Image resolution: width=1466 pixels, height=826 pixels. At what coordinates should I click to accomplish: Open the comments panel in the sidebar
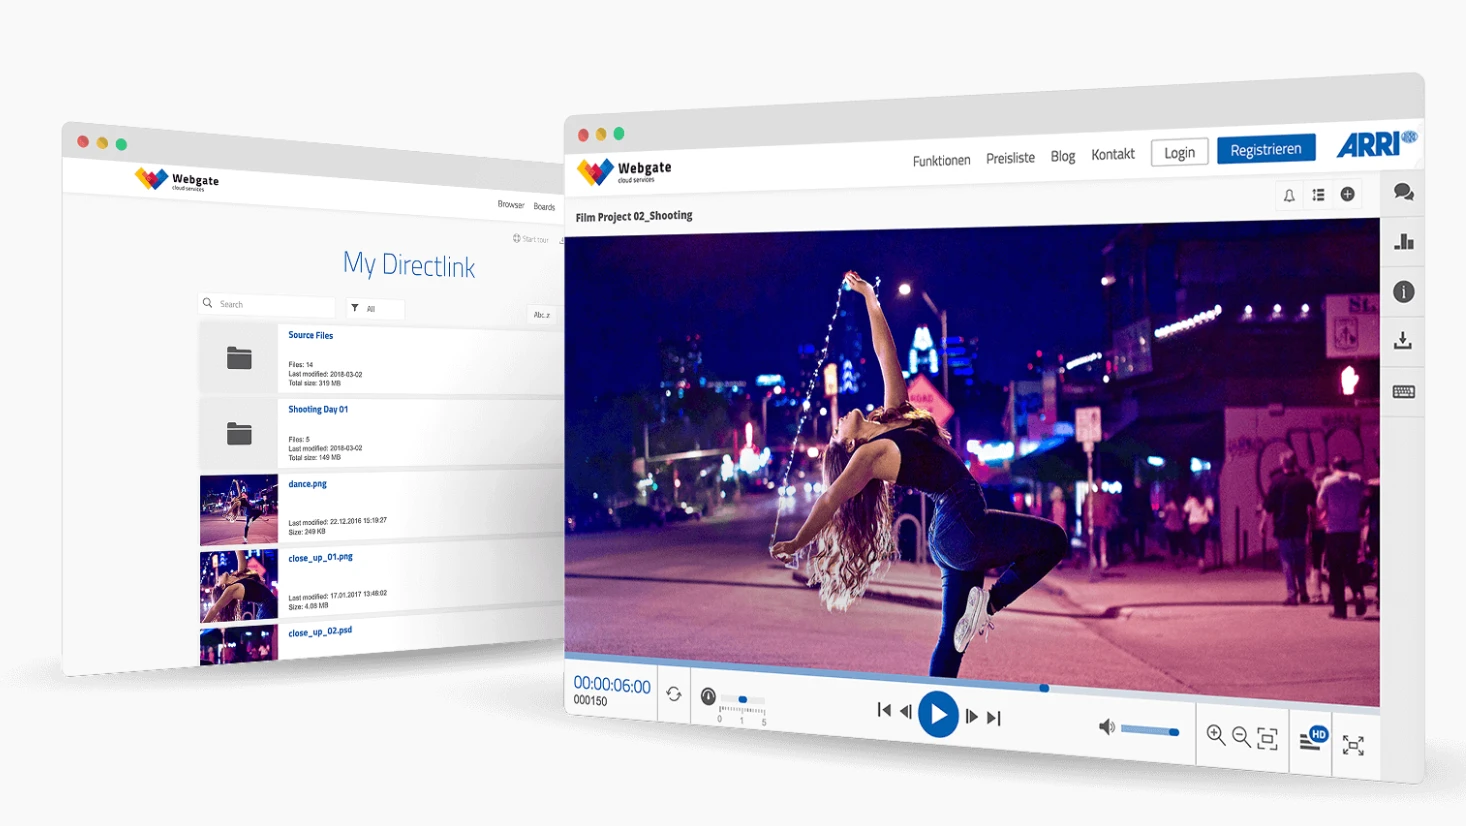click(x=1403, y=191)
